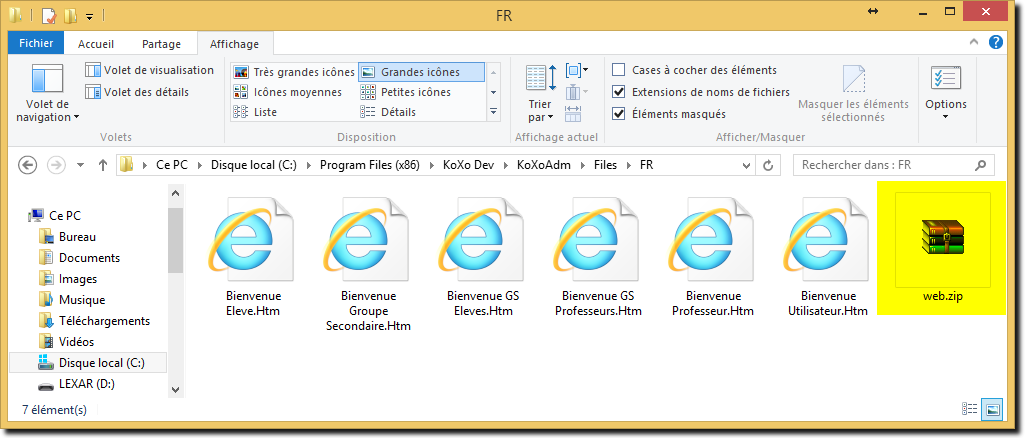The height and width of the screenshot is (438, 1025).
Task: Select the web.zip archive file
Action: pos(943,249)
